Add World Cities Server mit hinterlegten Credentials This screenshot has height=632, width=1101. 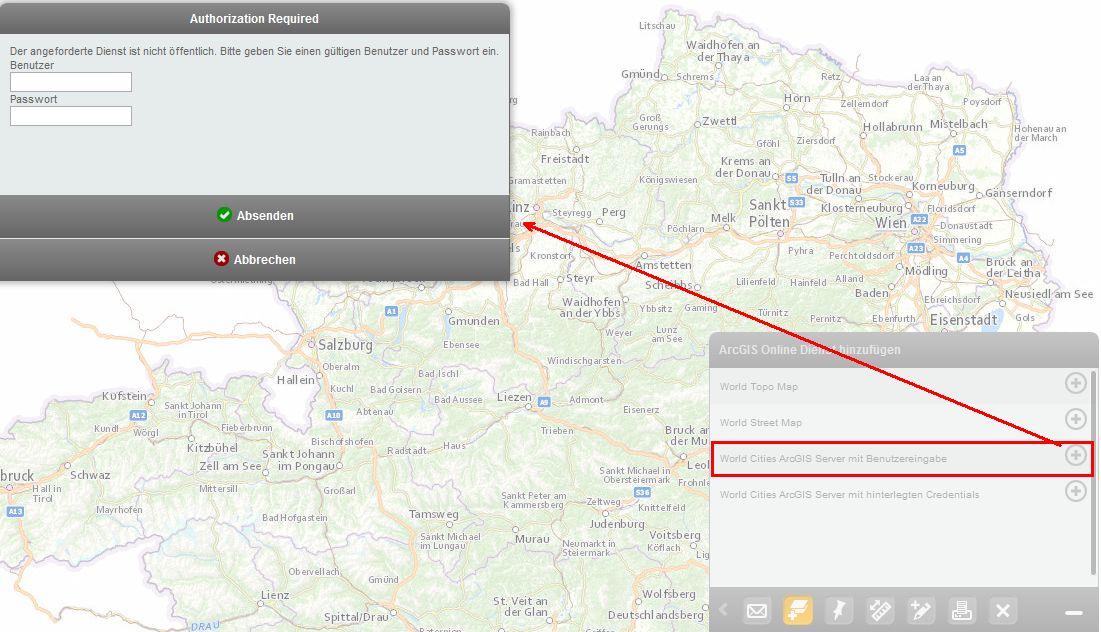(x=1076, y=491)
